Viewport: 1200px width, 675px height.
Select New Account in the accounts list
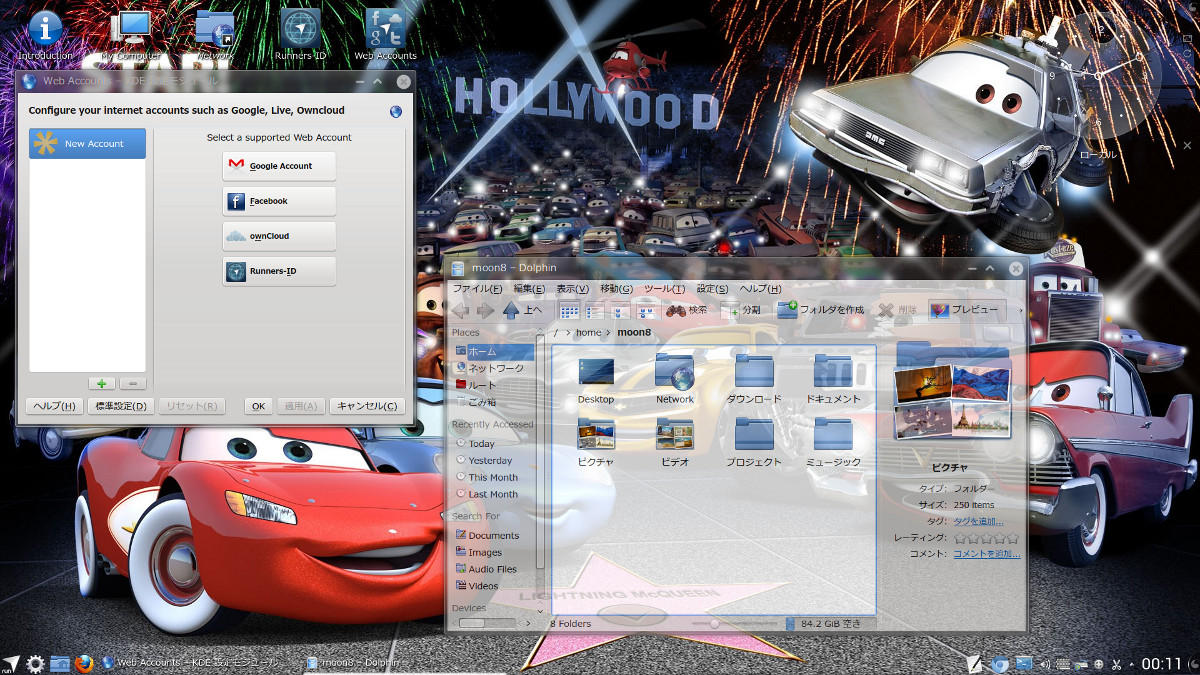(87, 144)
